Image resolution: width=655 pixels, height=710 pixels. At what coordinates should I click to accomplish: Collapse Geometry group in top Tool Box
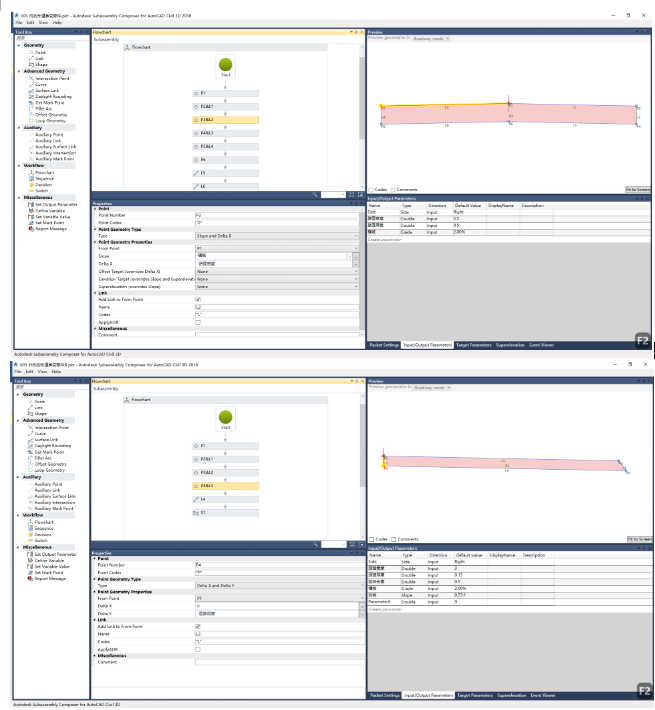[x=19, y=45]
